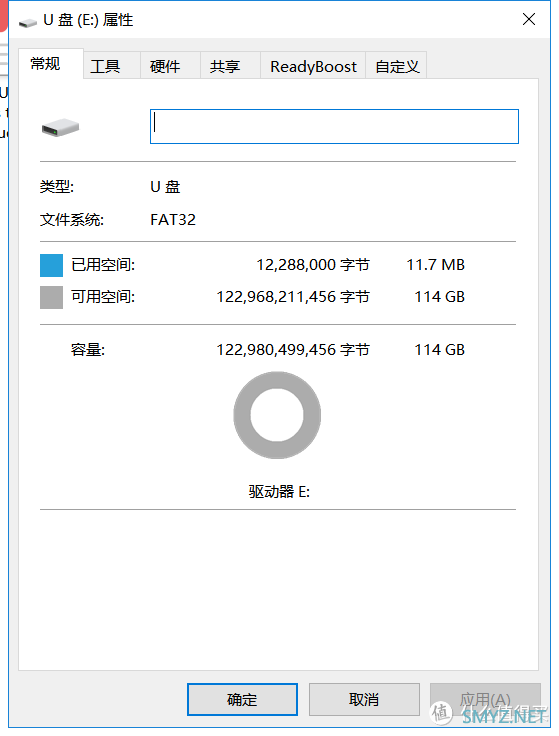Image resolution: width=559 pixels, height=736 pixels.
Task: Click the free bytes value 122,968,211,456 字节
Action: [x=293, y=297]
